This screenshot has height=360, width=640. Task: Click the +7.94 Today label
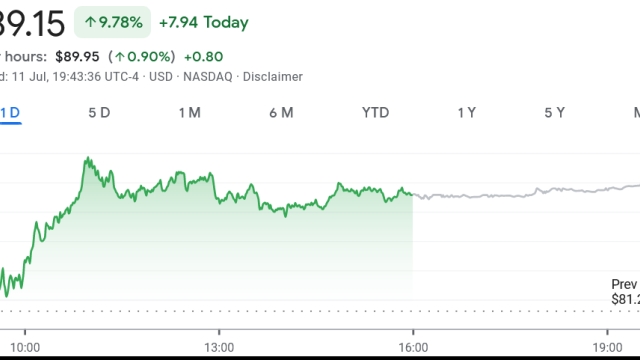click(x=204, y=22)
